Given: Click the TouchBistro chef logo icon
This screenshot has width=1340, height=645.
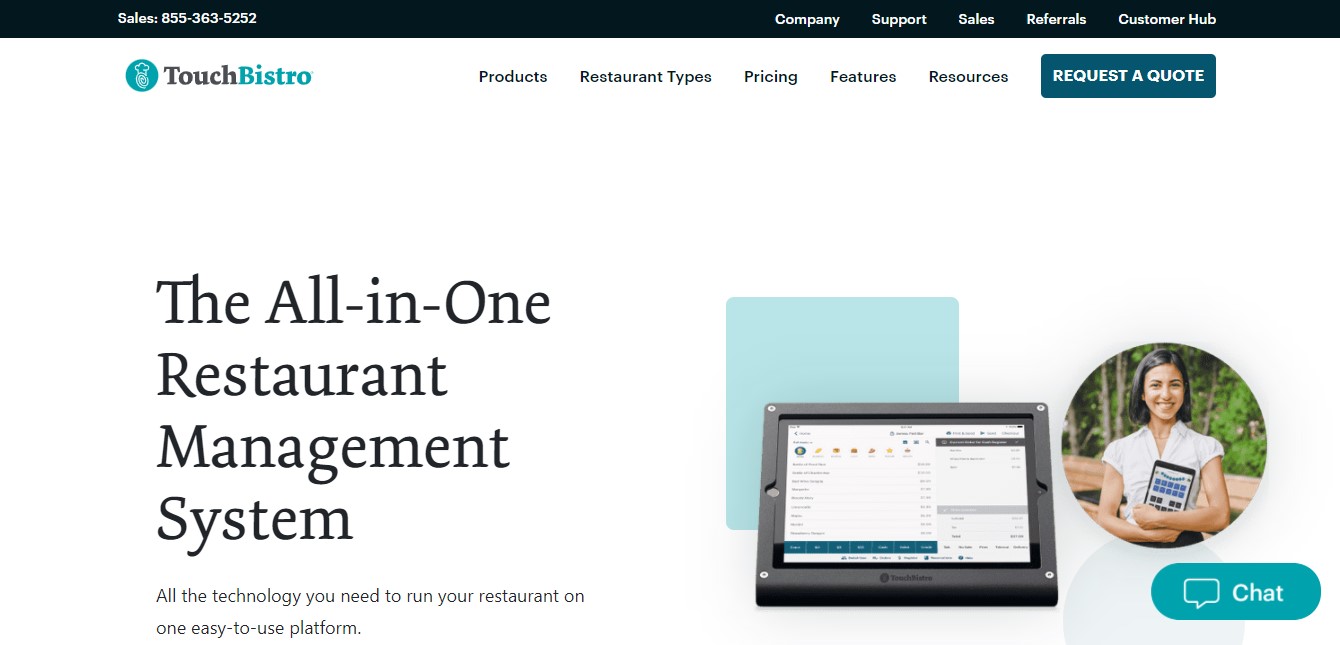Looking at the screenshot, I should coord(142,76).
